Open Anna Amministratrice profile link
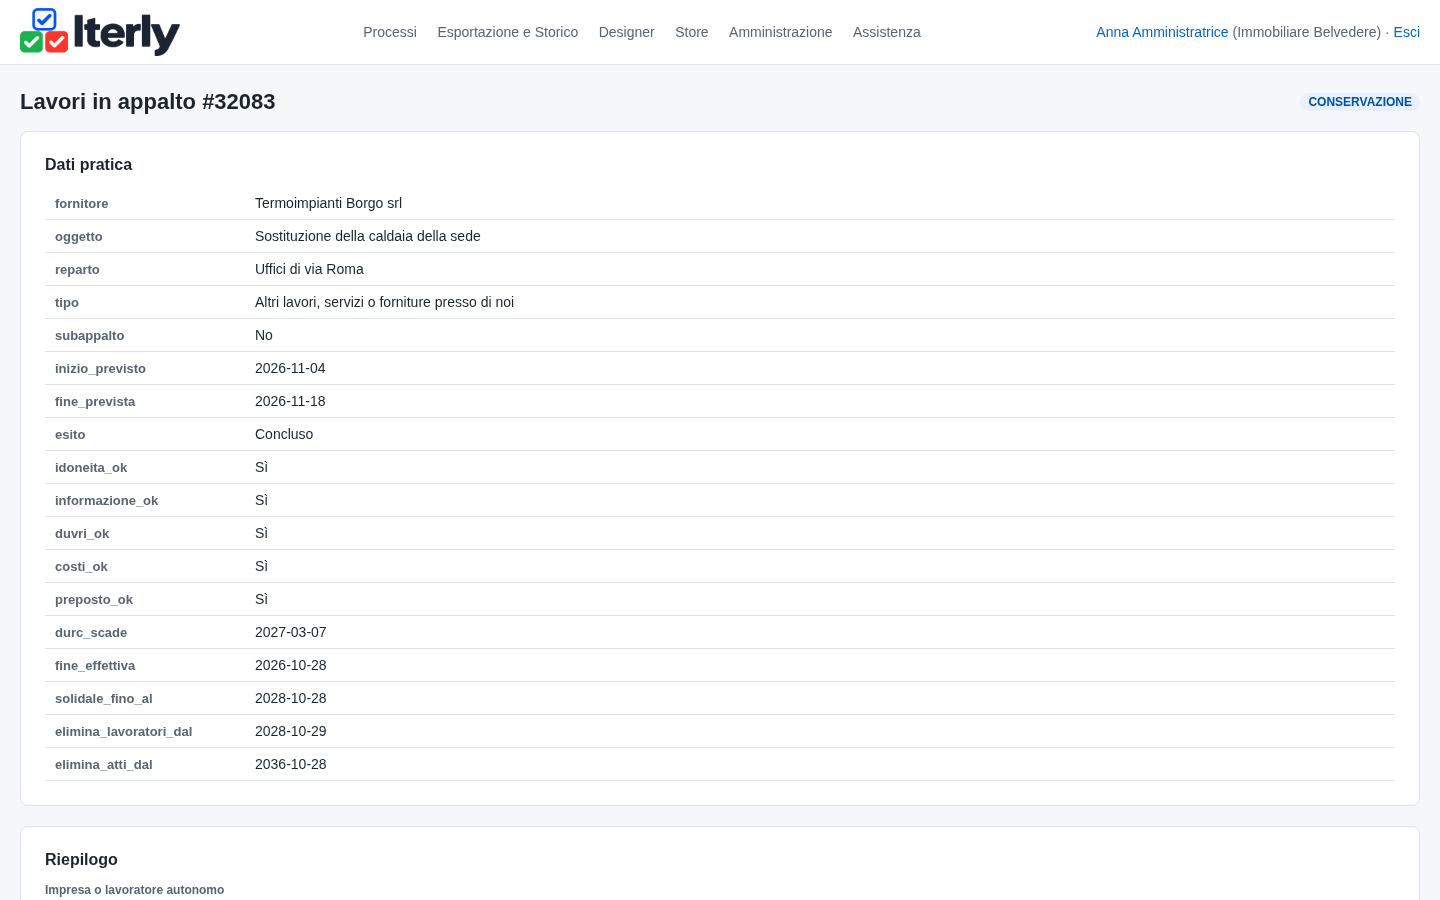The image size is (1440, 900). point(1162,32)
